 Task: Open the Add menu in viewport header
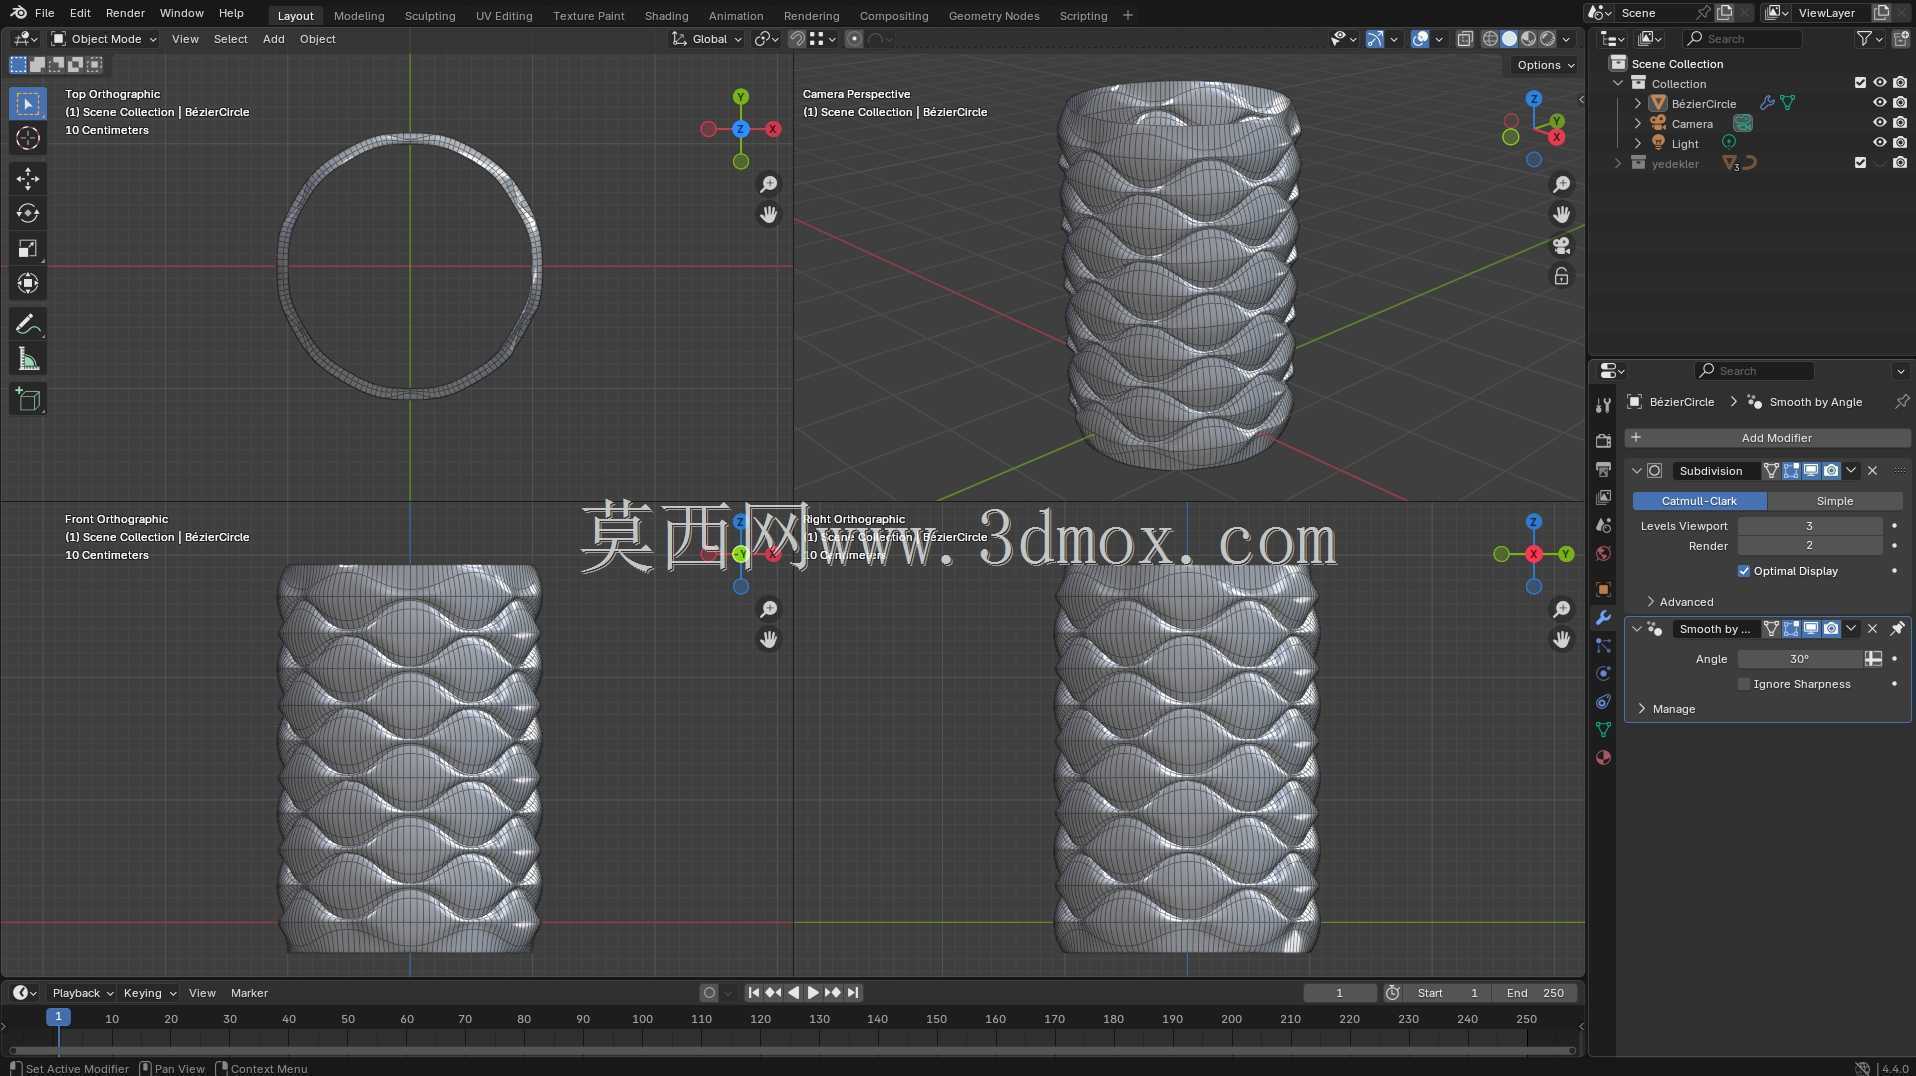[x=273, y=39]
